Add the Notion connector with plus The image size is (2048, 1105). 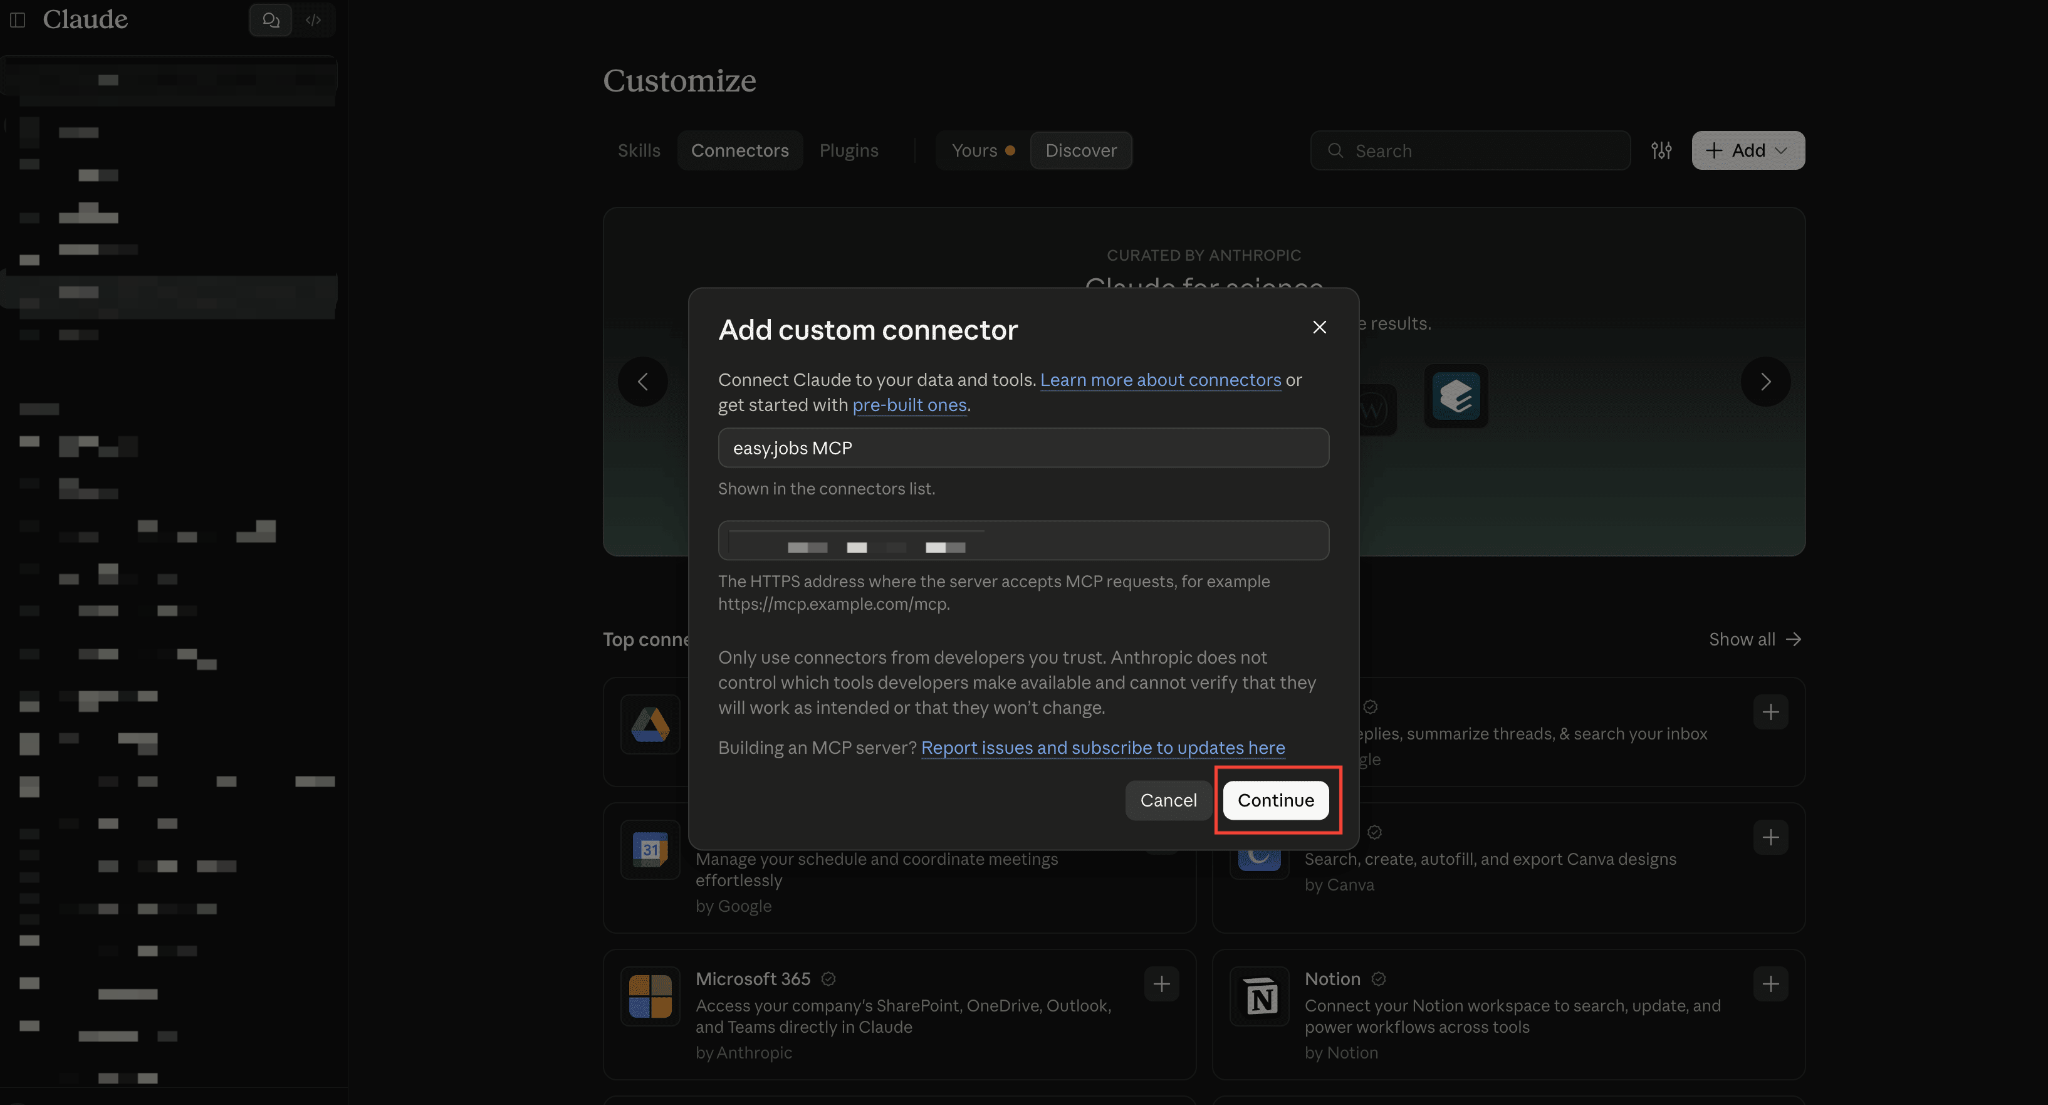pos(1771,984)
